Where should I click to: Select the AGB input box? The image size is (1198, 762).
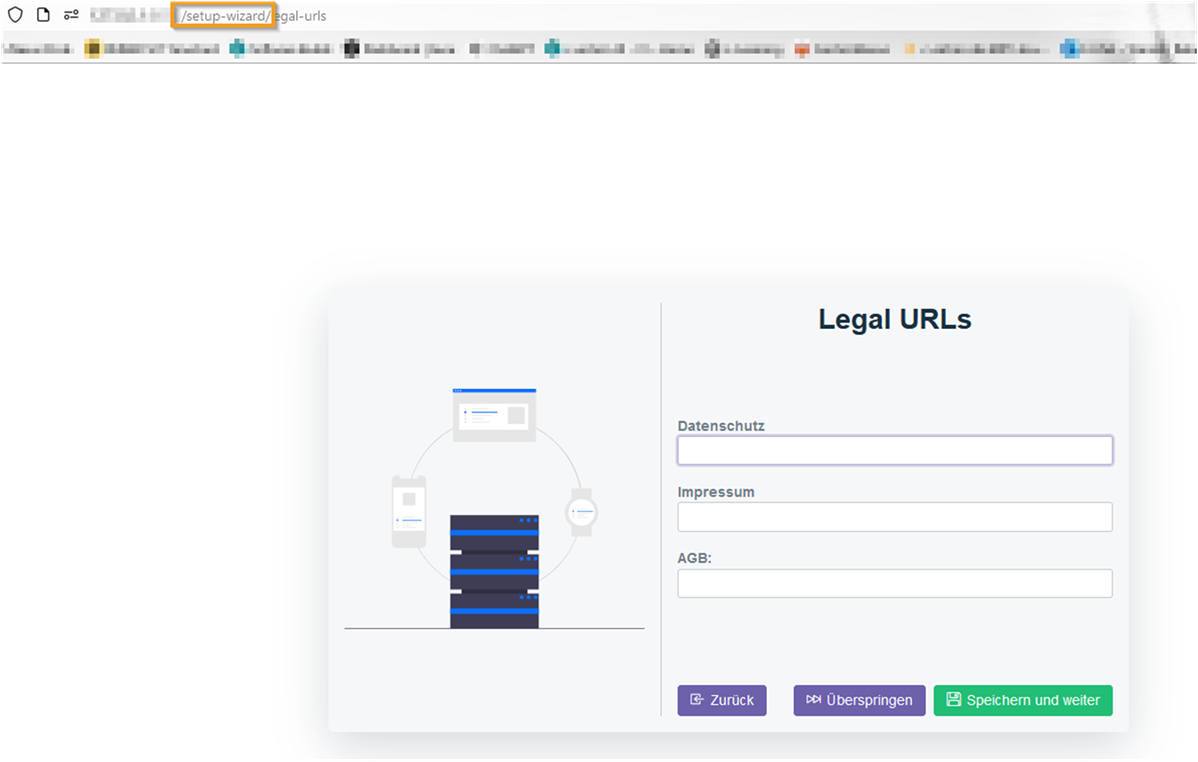[894, 583]
